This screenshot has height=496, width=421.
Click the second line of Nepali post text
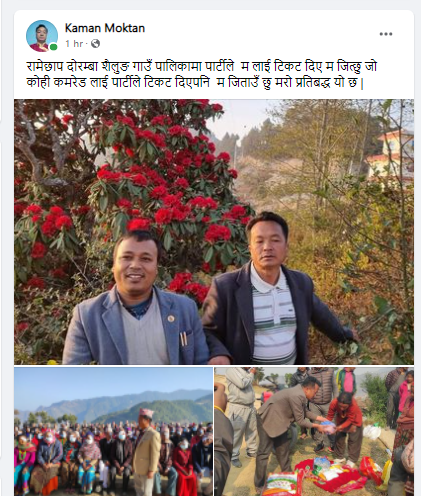click(x=195, y=83)
